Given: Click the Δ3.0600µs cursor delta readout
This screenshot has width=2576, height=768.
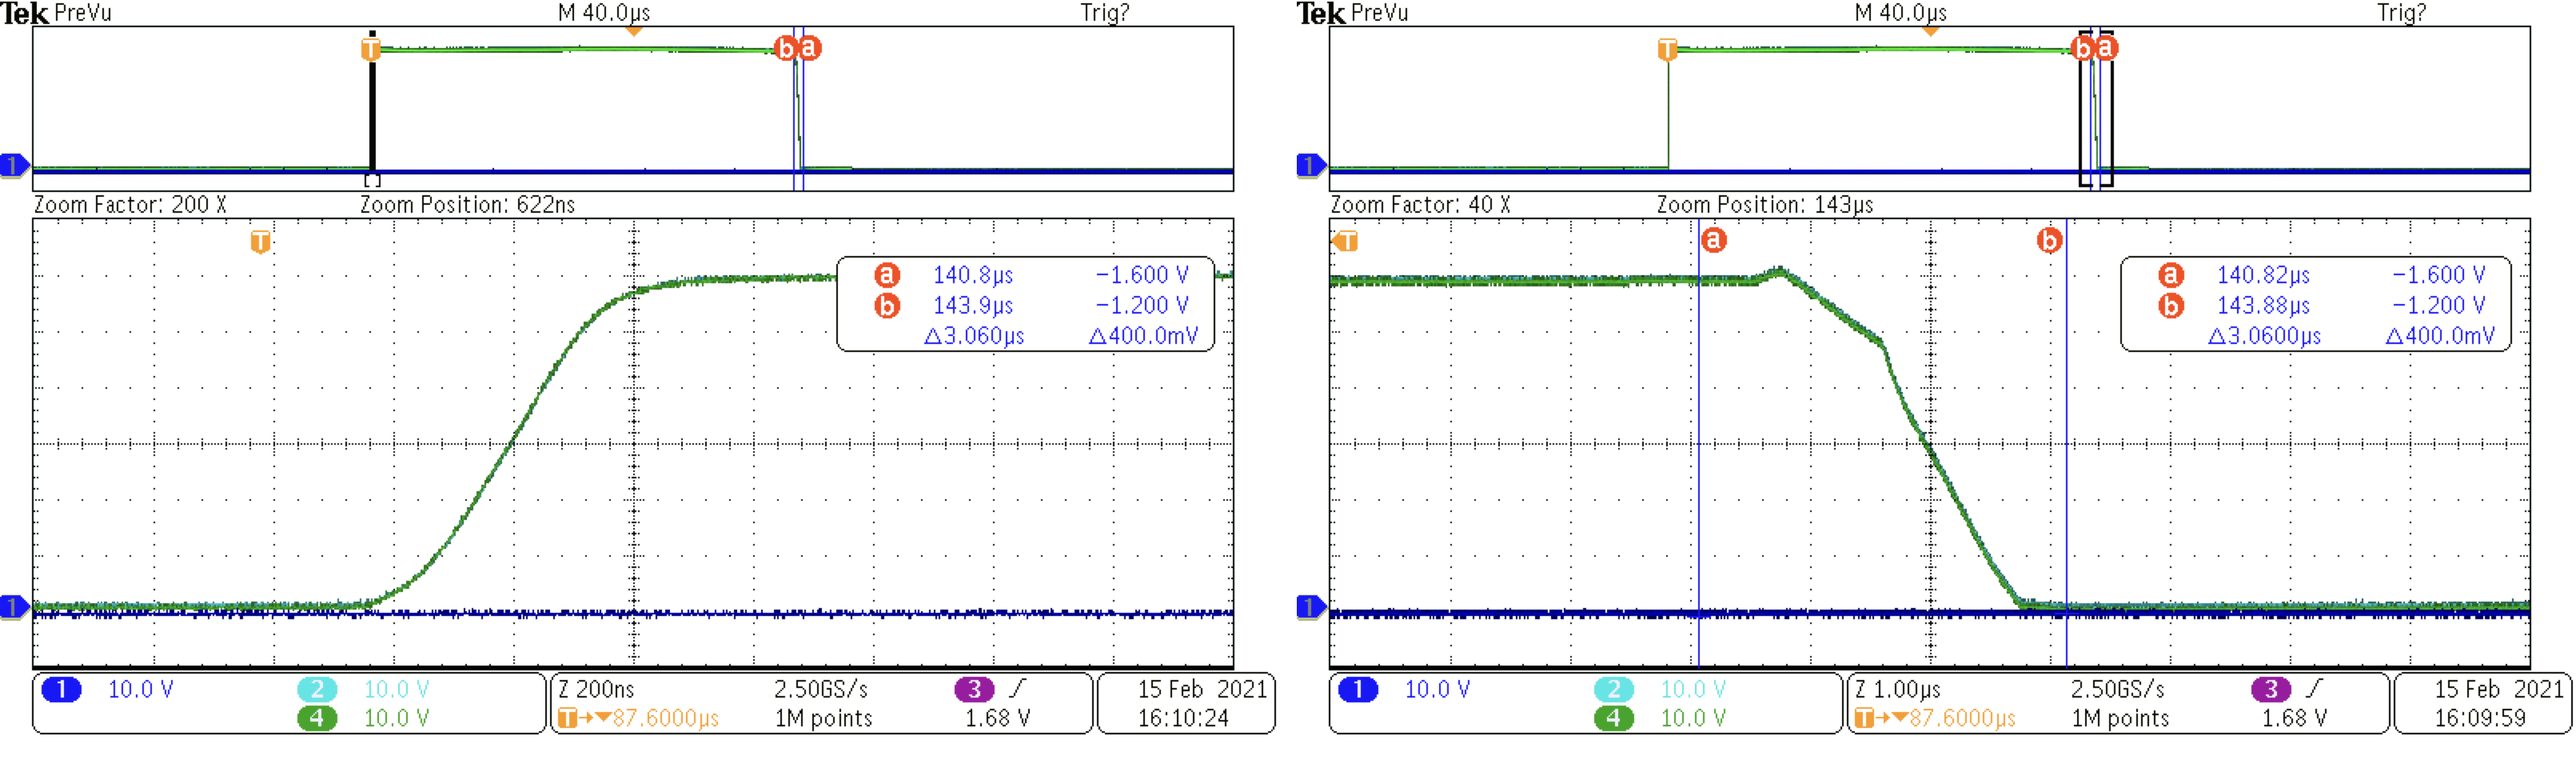Looking at the screenshot, I should 2265,336.
